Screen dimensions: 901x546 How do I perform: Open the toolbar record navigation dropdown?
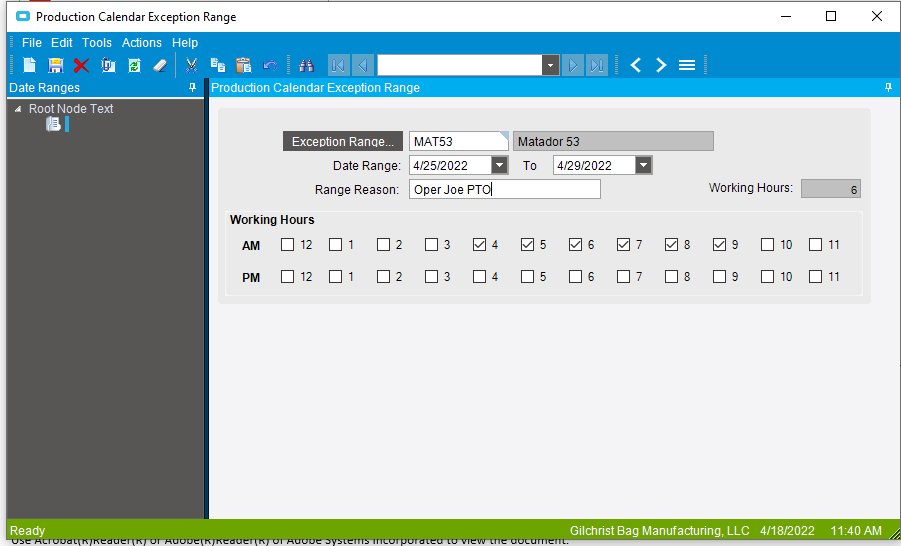click(550, 65)
